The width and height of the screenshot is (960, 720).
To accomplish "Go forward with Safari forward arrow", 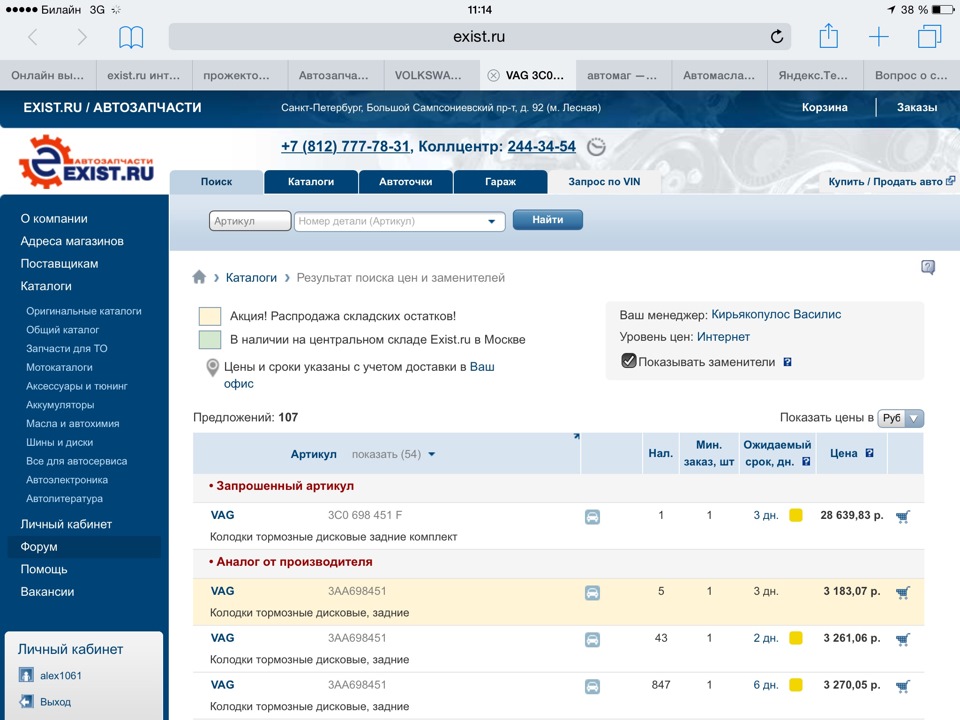I will coord(81,37).
